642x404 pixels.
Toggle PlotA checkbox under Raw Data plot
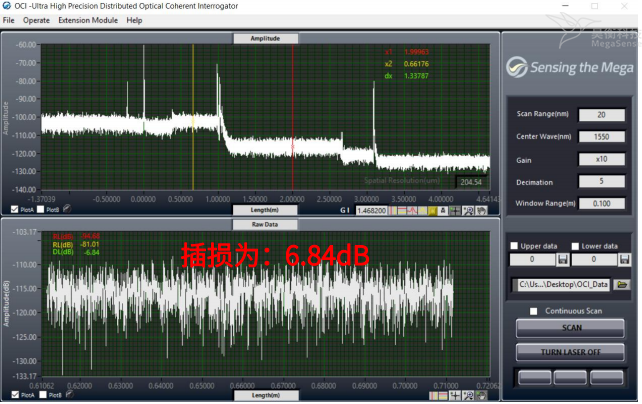pos(15,395)
